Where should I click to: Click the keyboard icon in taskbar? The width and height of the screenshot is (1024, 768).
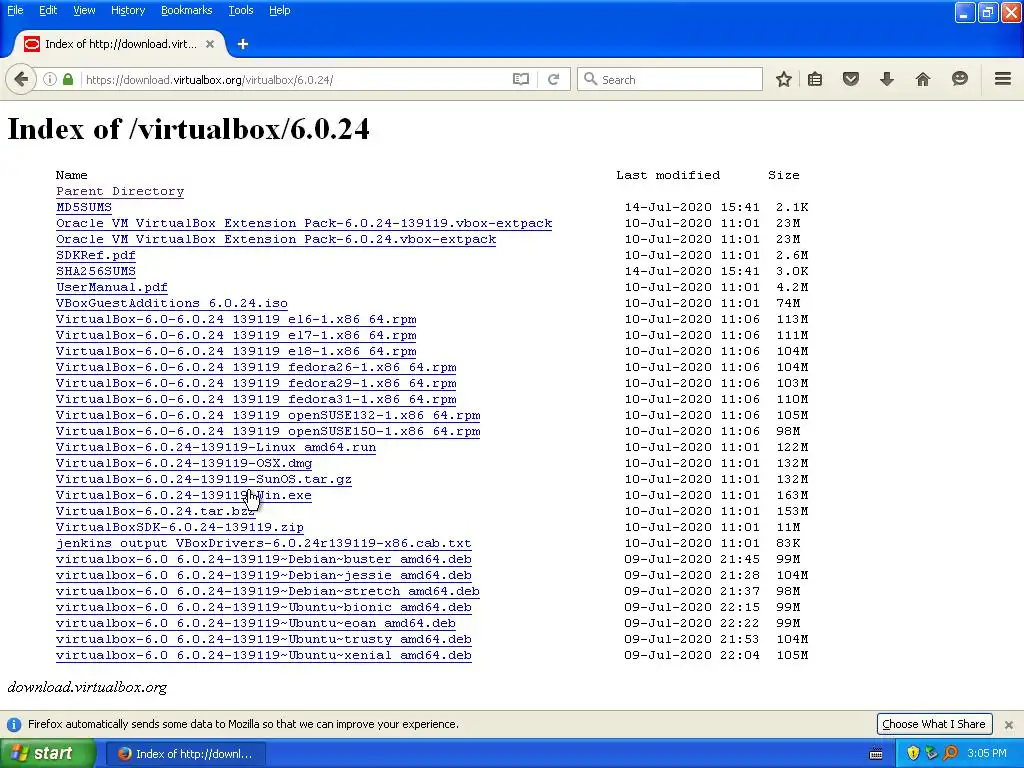tap(876, 754)
